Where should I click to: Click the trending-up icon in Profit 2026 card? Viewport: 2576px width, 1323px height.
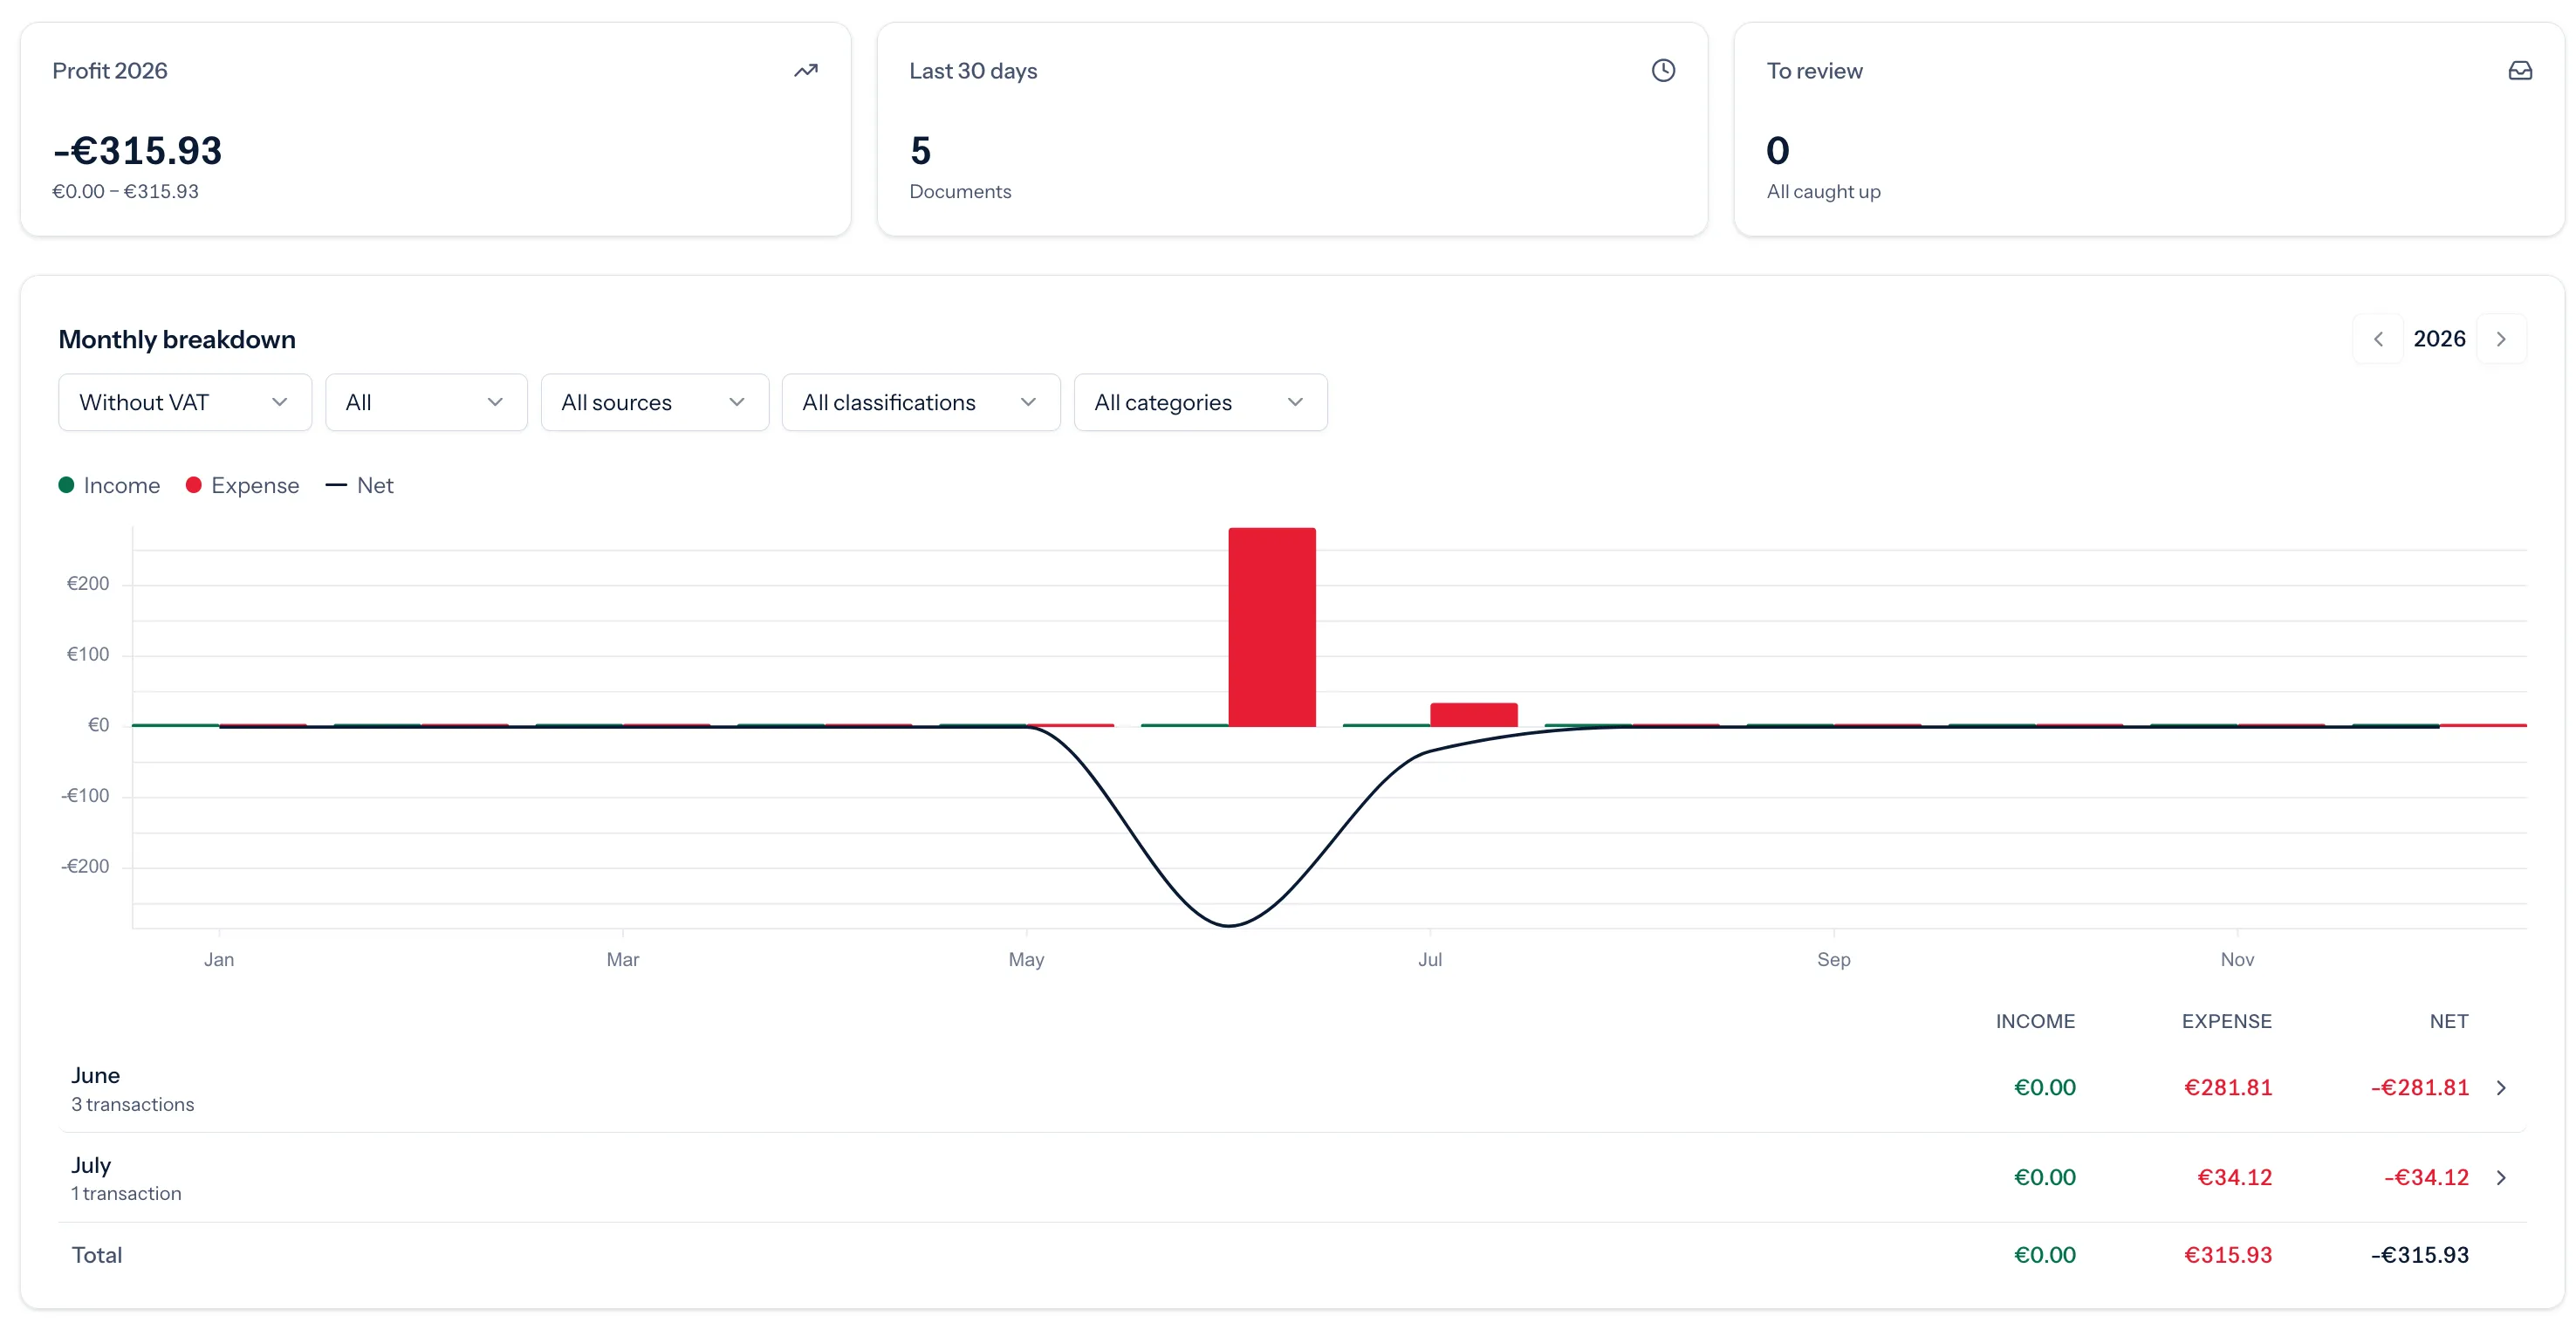(x=805, y=71)
